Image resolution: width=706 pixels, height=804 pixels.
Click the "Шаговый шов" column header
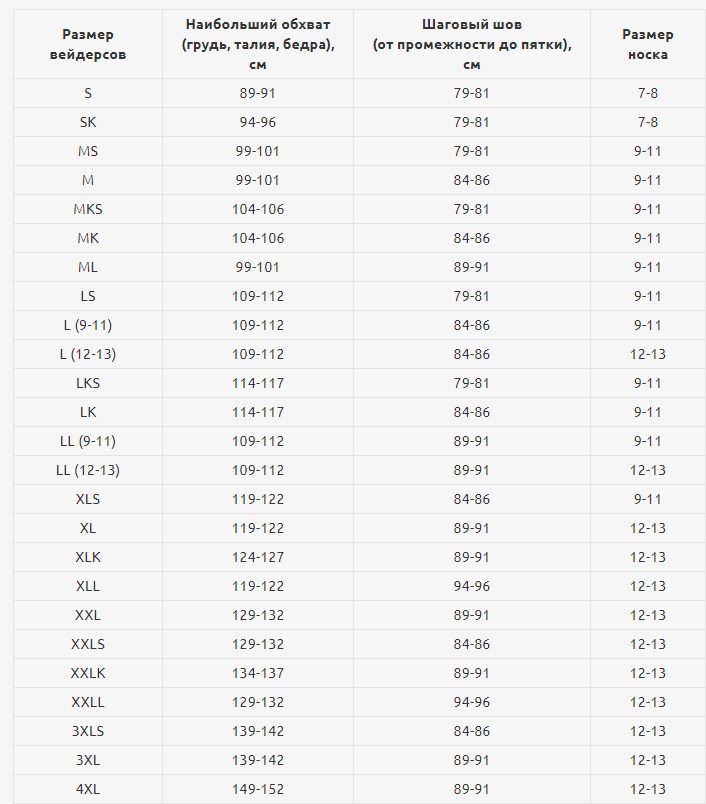point(471,45)
